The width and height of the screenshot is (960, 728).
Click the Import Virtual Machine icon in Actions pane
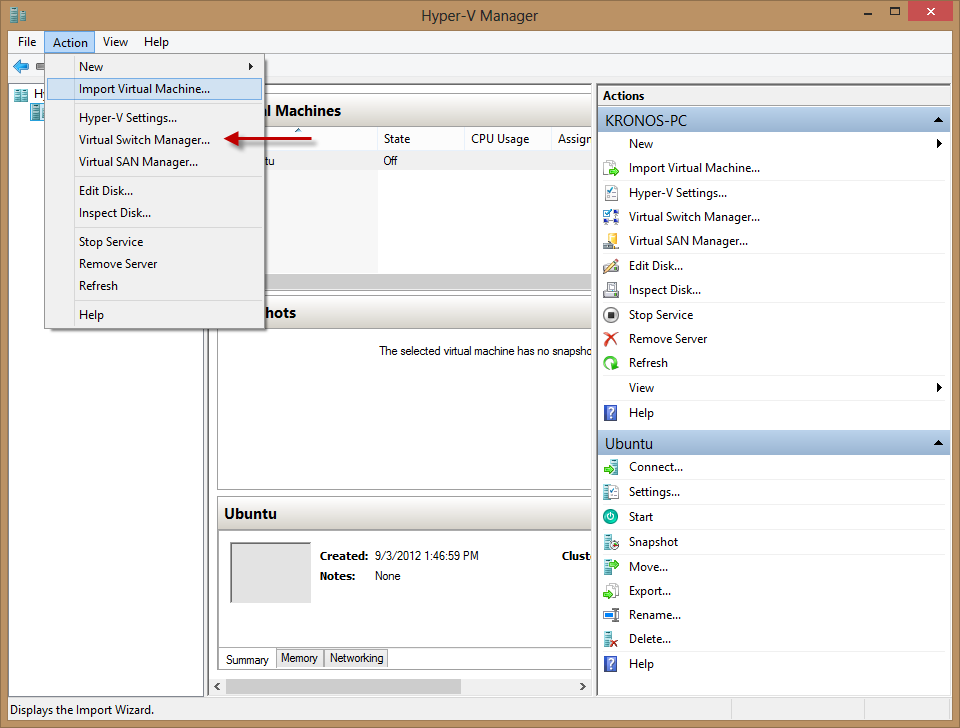(x=611, y=168)
